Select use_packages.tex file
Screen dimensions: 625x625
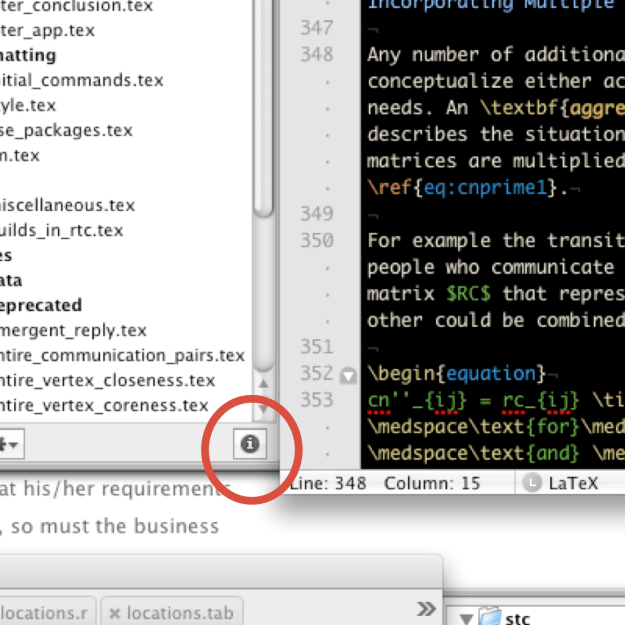tap(66, 130)
